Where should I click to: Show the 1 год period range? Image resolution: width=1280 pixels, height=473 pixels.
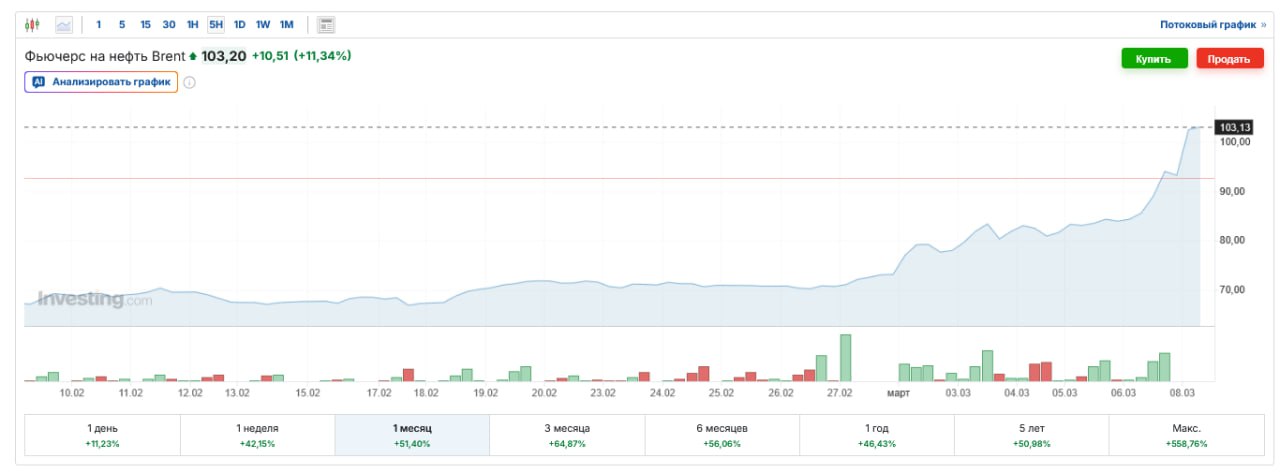point(877,435)
